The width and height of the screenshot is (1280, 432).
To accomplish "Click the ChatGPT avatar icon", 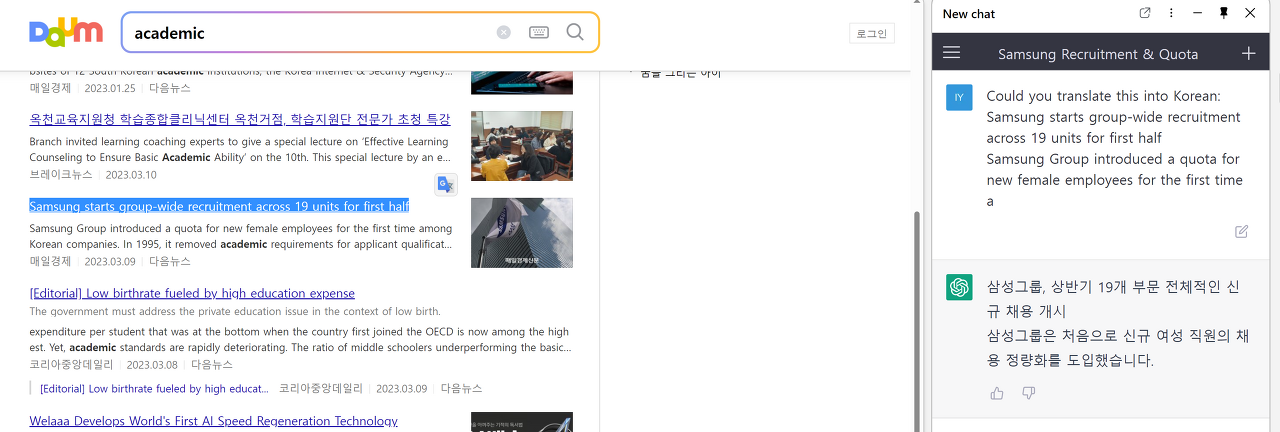I will point(959,287).
